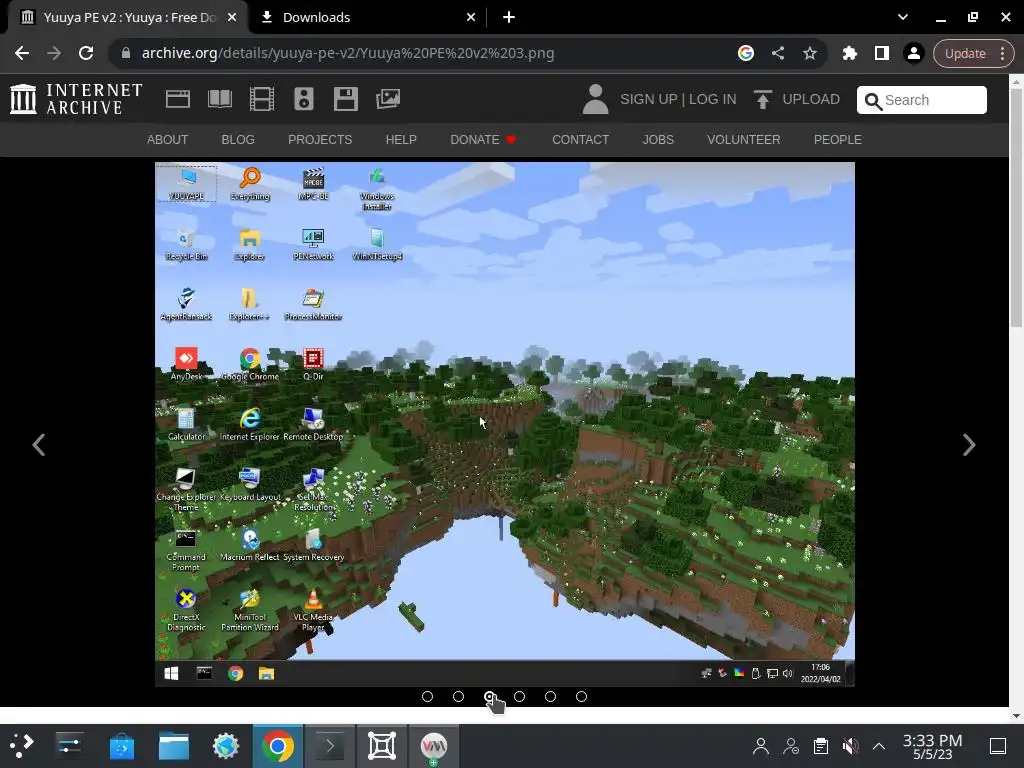The width and height of the screenshot is (1024, 768).
Task: Open clipboard tray icon
Action: click(820, 746)
